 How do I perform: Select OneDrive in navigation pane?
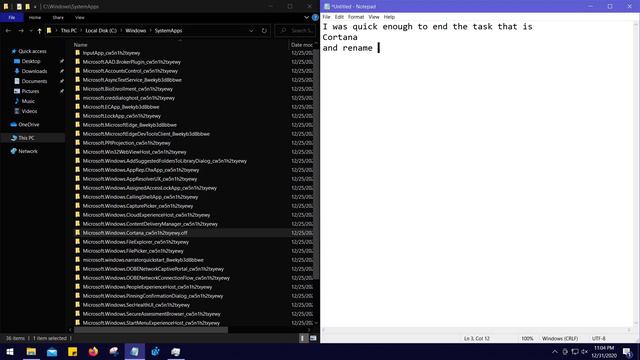coord(29,124)
